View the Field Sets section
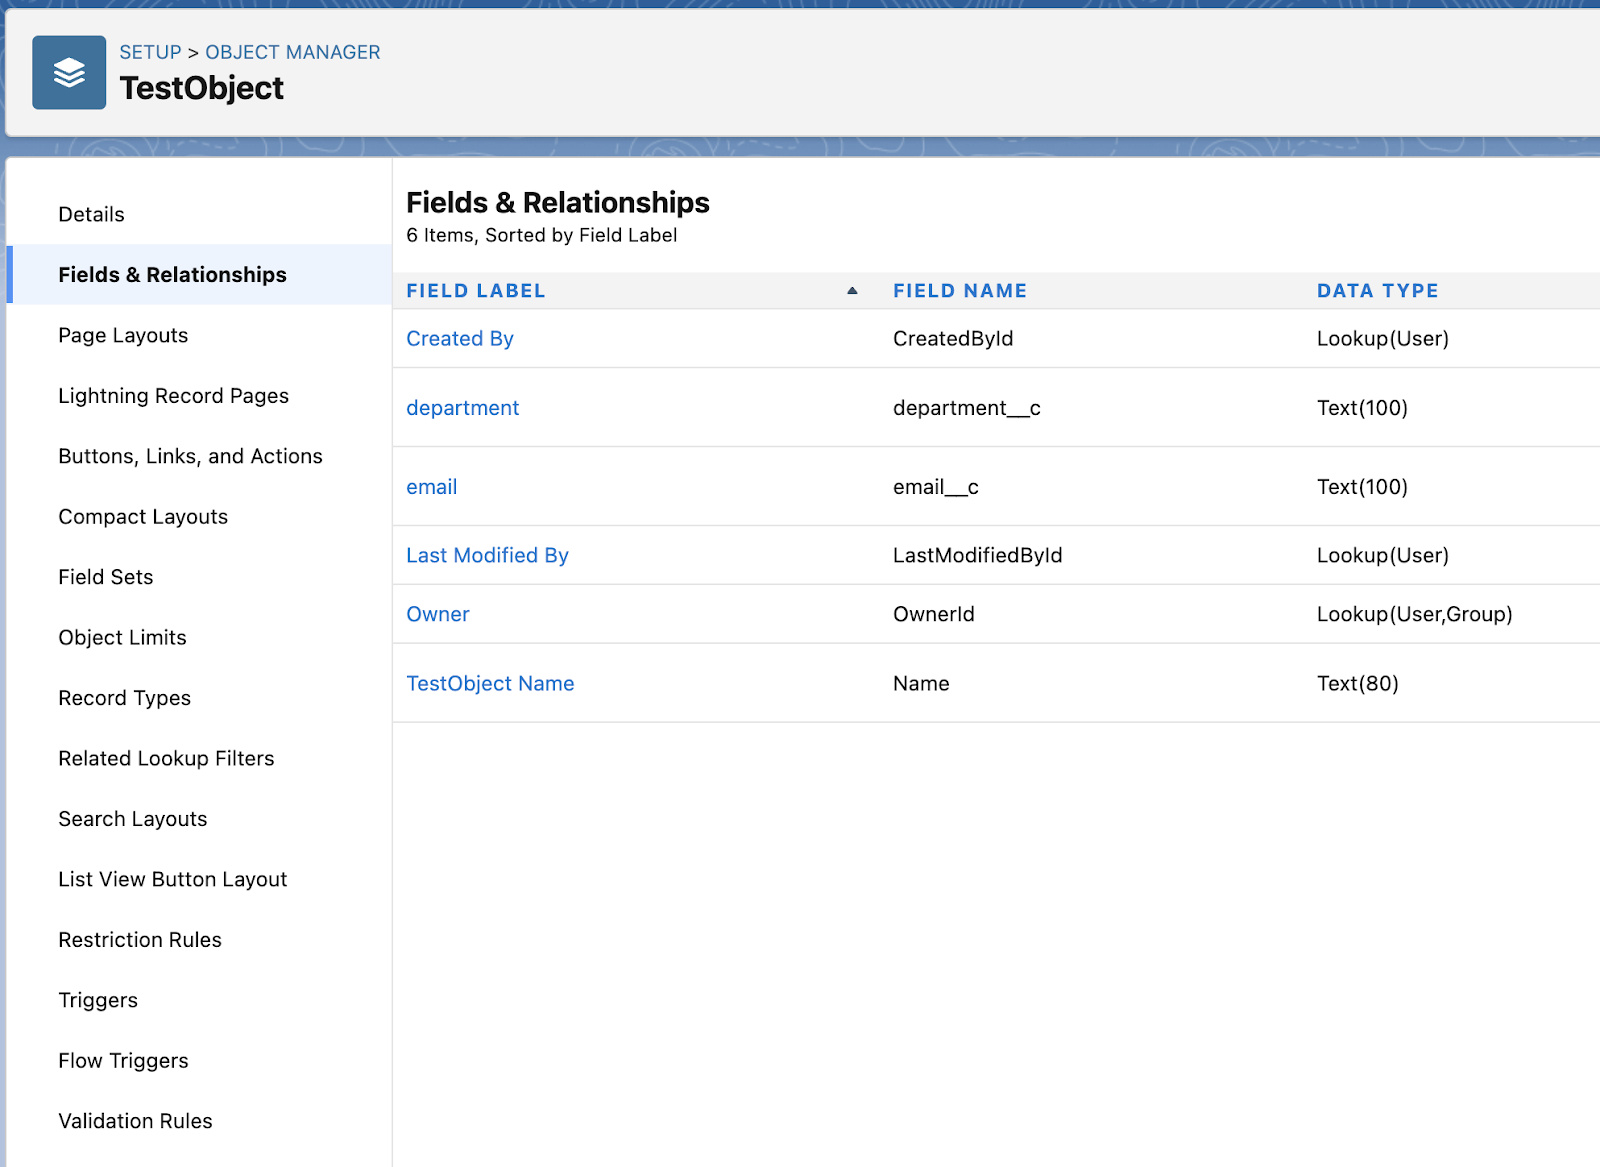The height and width of the screenshot is (1167, 1600). coord(105,577)
